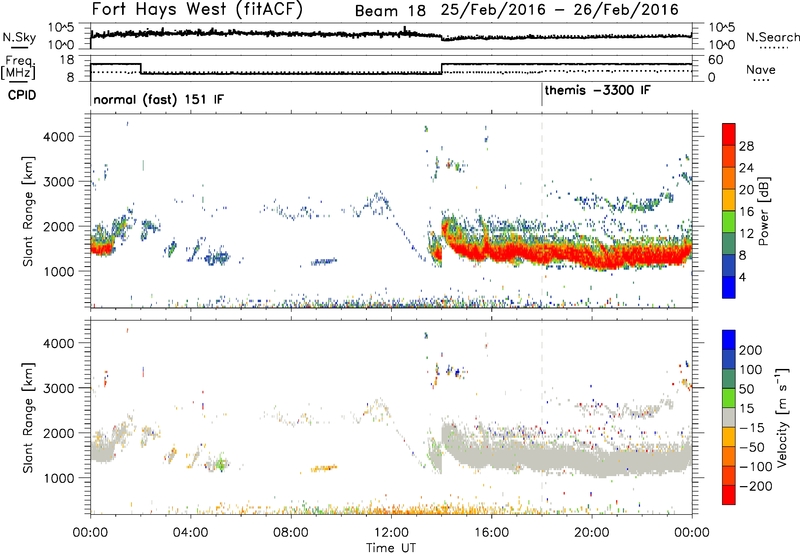Click the 'Velocity [m s-1]' colorbar label
The height and width of the screenshot is (554, 800).
coord(782,417)
